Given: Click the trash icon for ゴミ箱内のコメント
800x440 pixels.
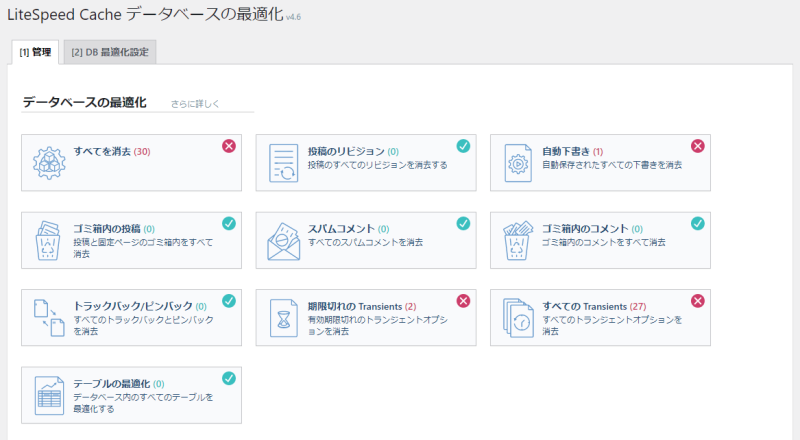Looking at the screenshot, I should point(517,241).
